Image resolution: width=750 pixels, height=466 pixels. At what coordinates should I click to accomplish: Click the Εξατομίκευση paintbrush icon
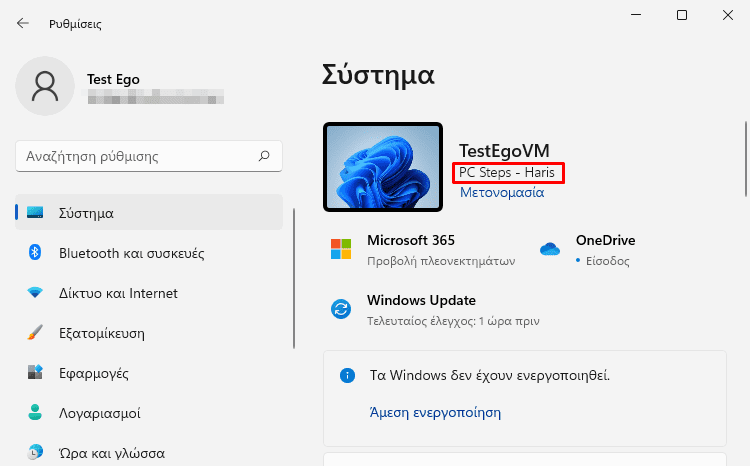tap(35, 332)
